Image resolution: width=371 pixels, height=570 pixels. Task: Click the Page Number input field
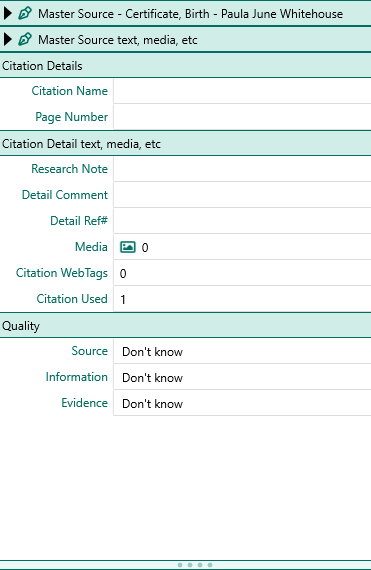[242, 117]
